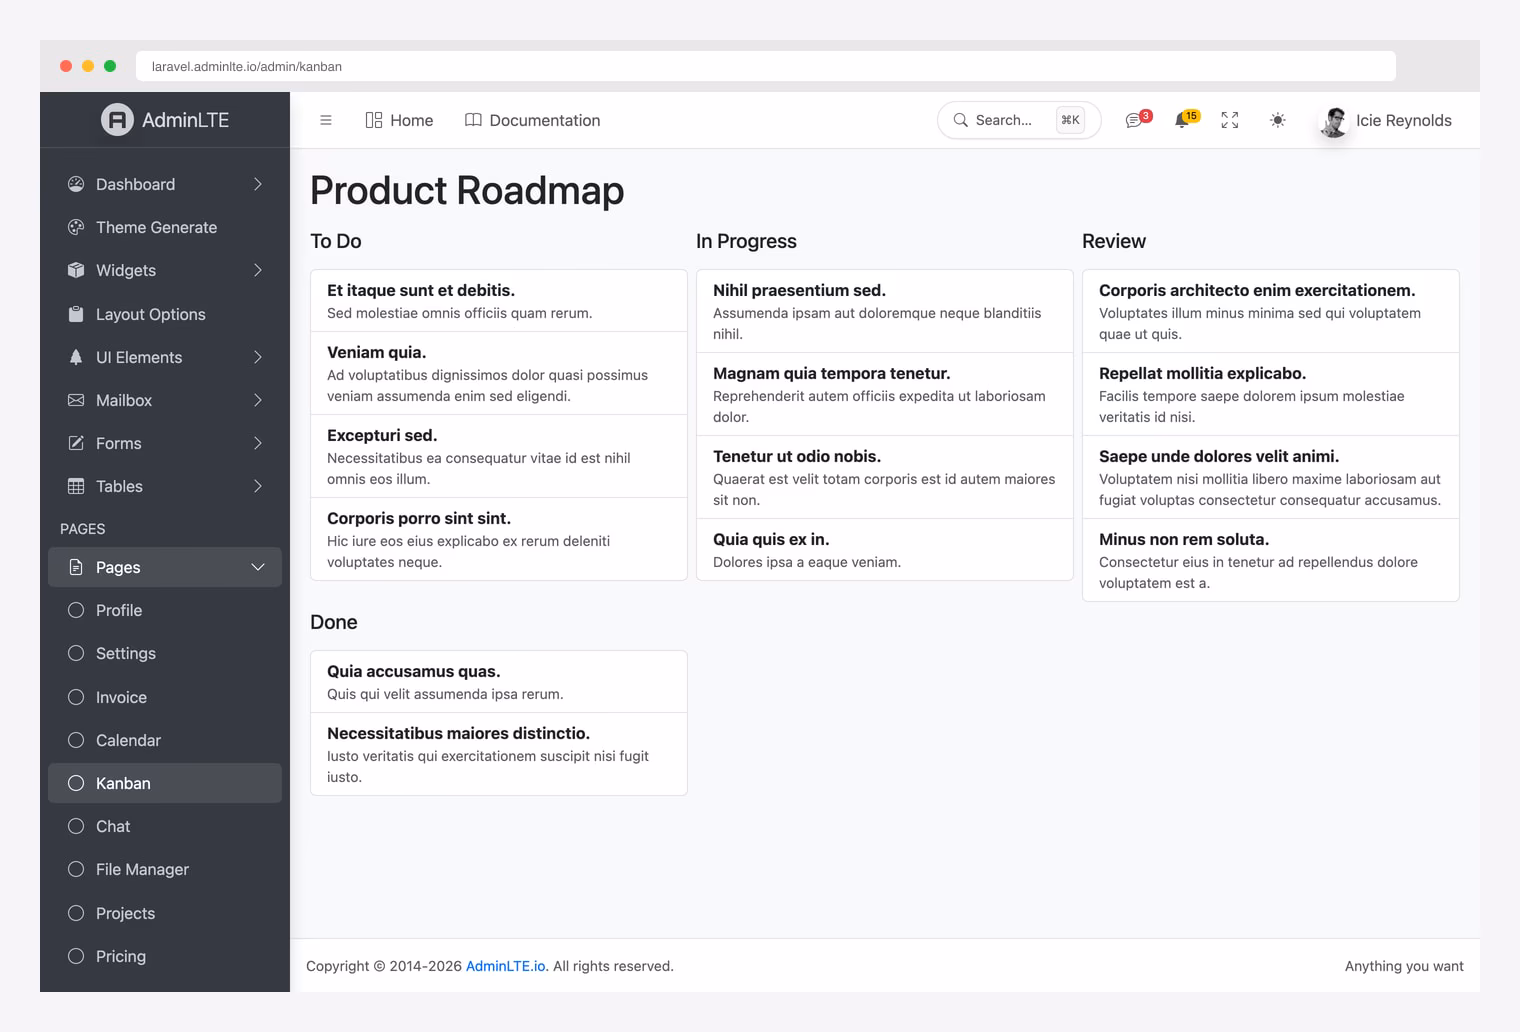Open card "Nihil praesentium sed."
The width and height of the screenshot is (1520, 1032).
[x=885, y=311]
